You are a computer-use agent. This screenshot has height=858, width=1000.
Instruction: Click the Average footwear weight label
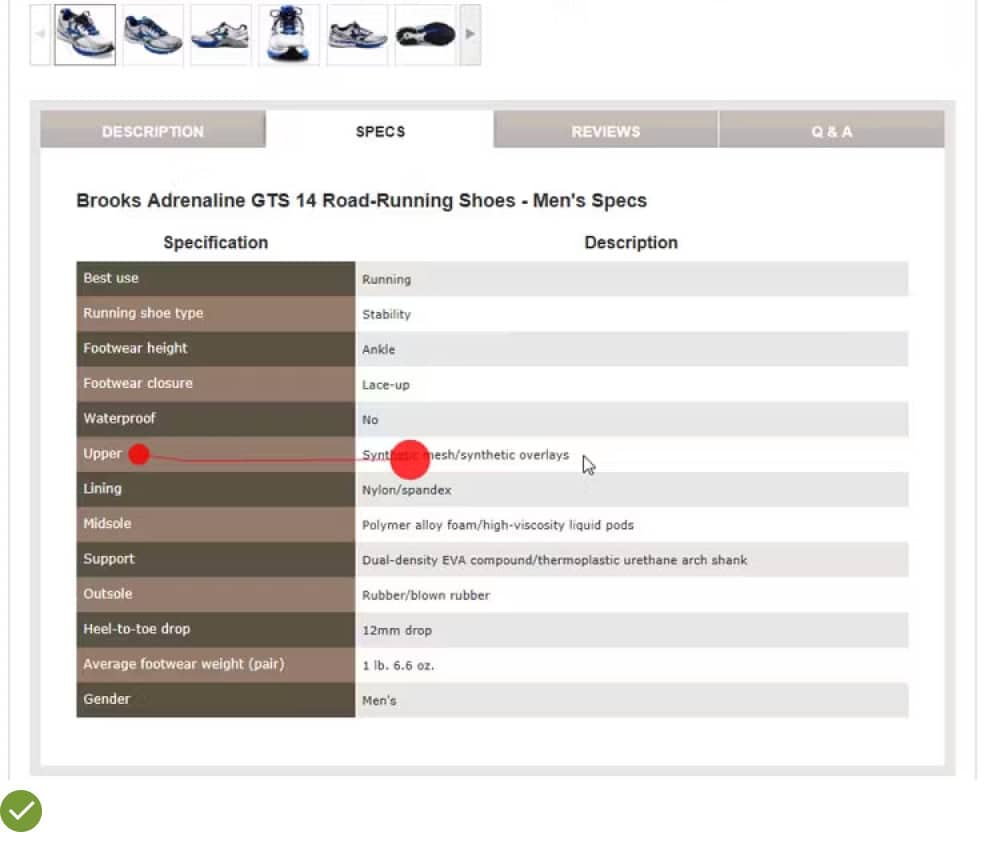tap(183, 664)
